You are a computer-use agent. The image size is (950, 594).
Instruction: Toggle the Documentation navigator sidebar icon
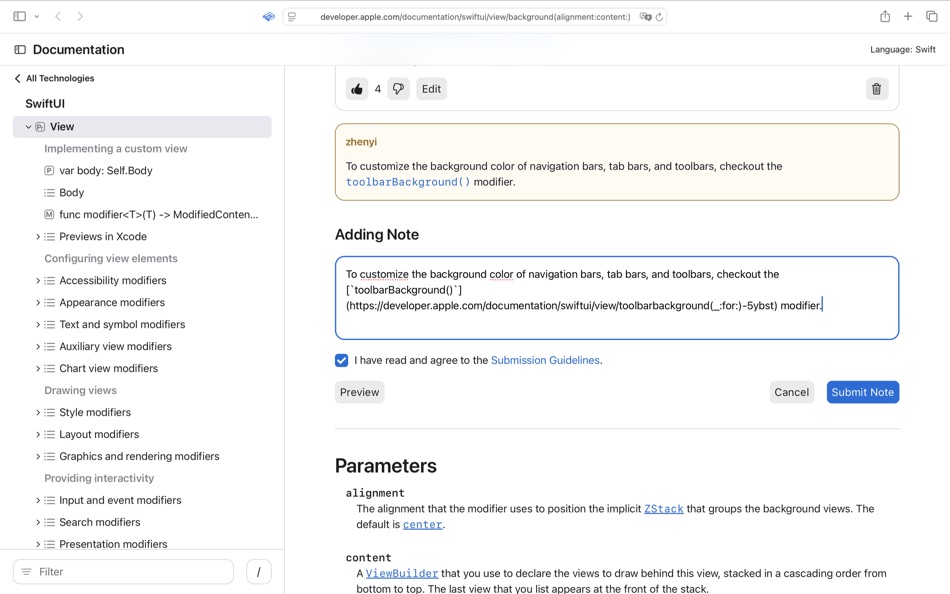click(20, 50)
